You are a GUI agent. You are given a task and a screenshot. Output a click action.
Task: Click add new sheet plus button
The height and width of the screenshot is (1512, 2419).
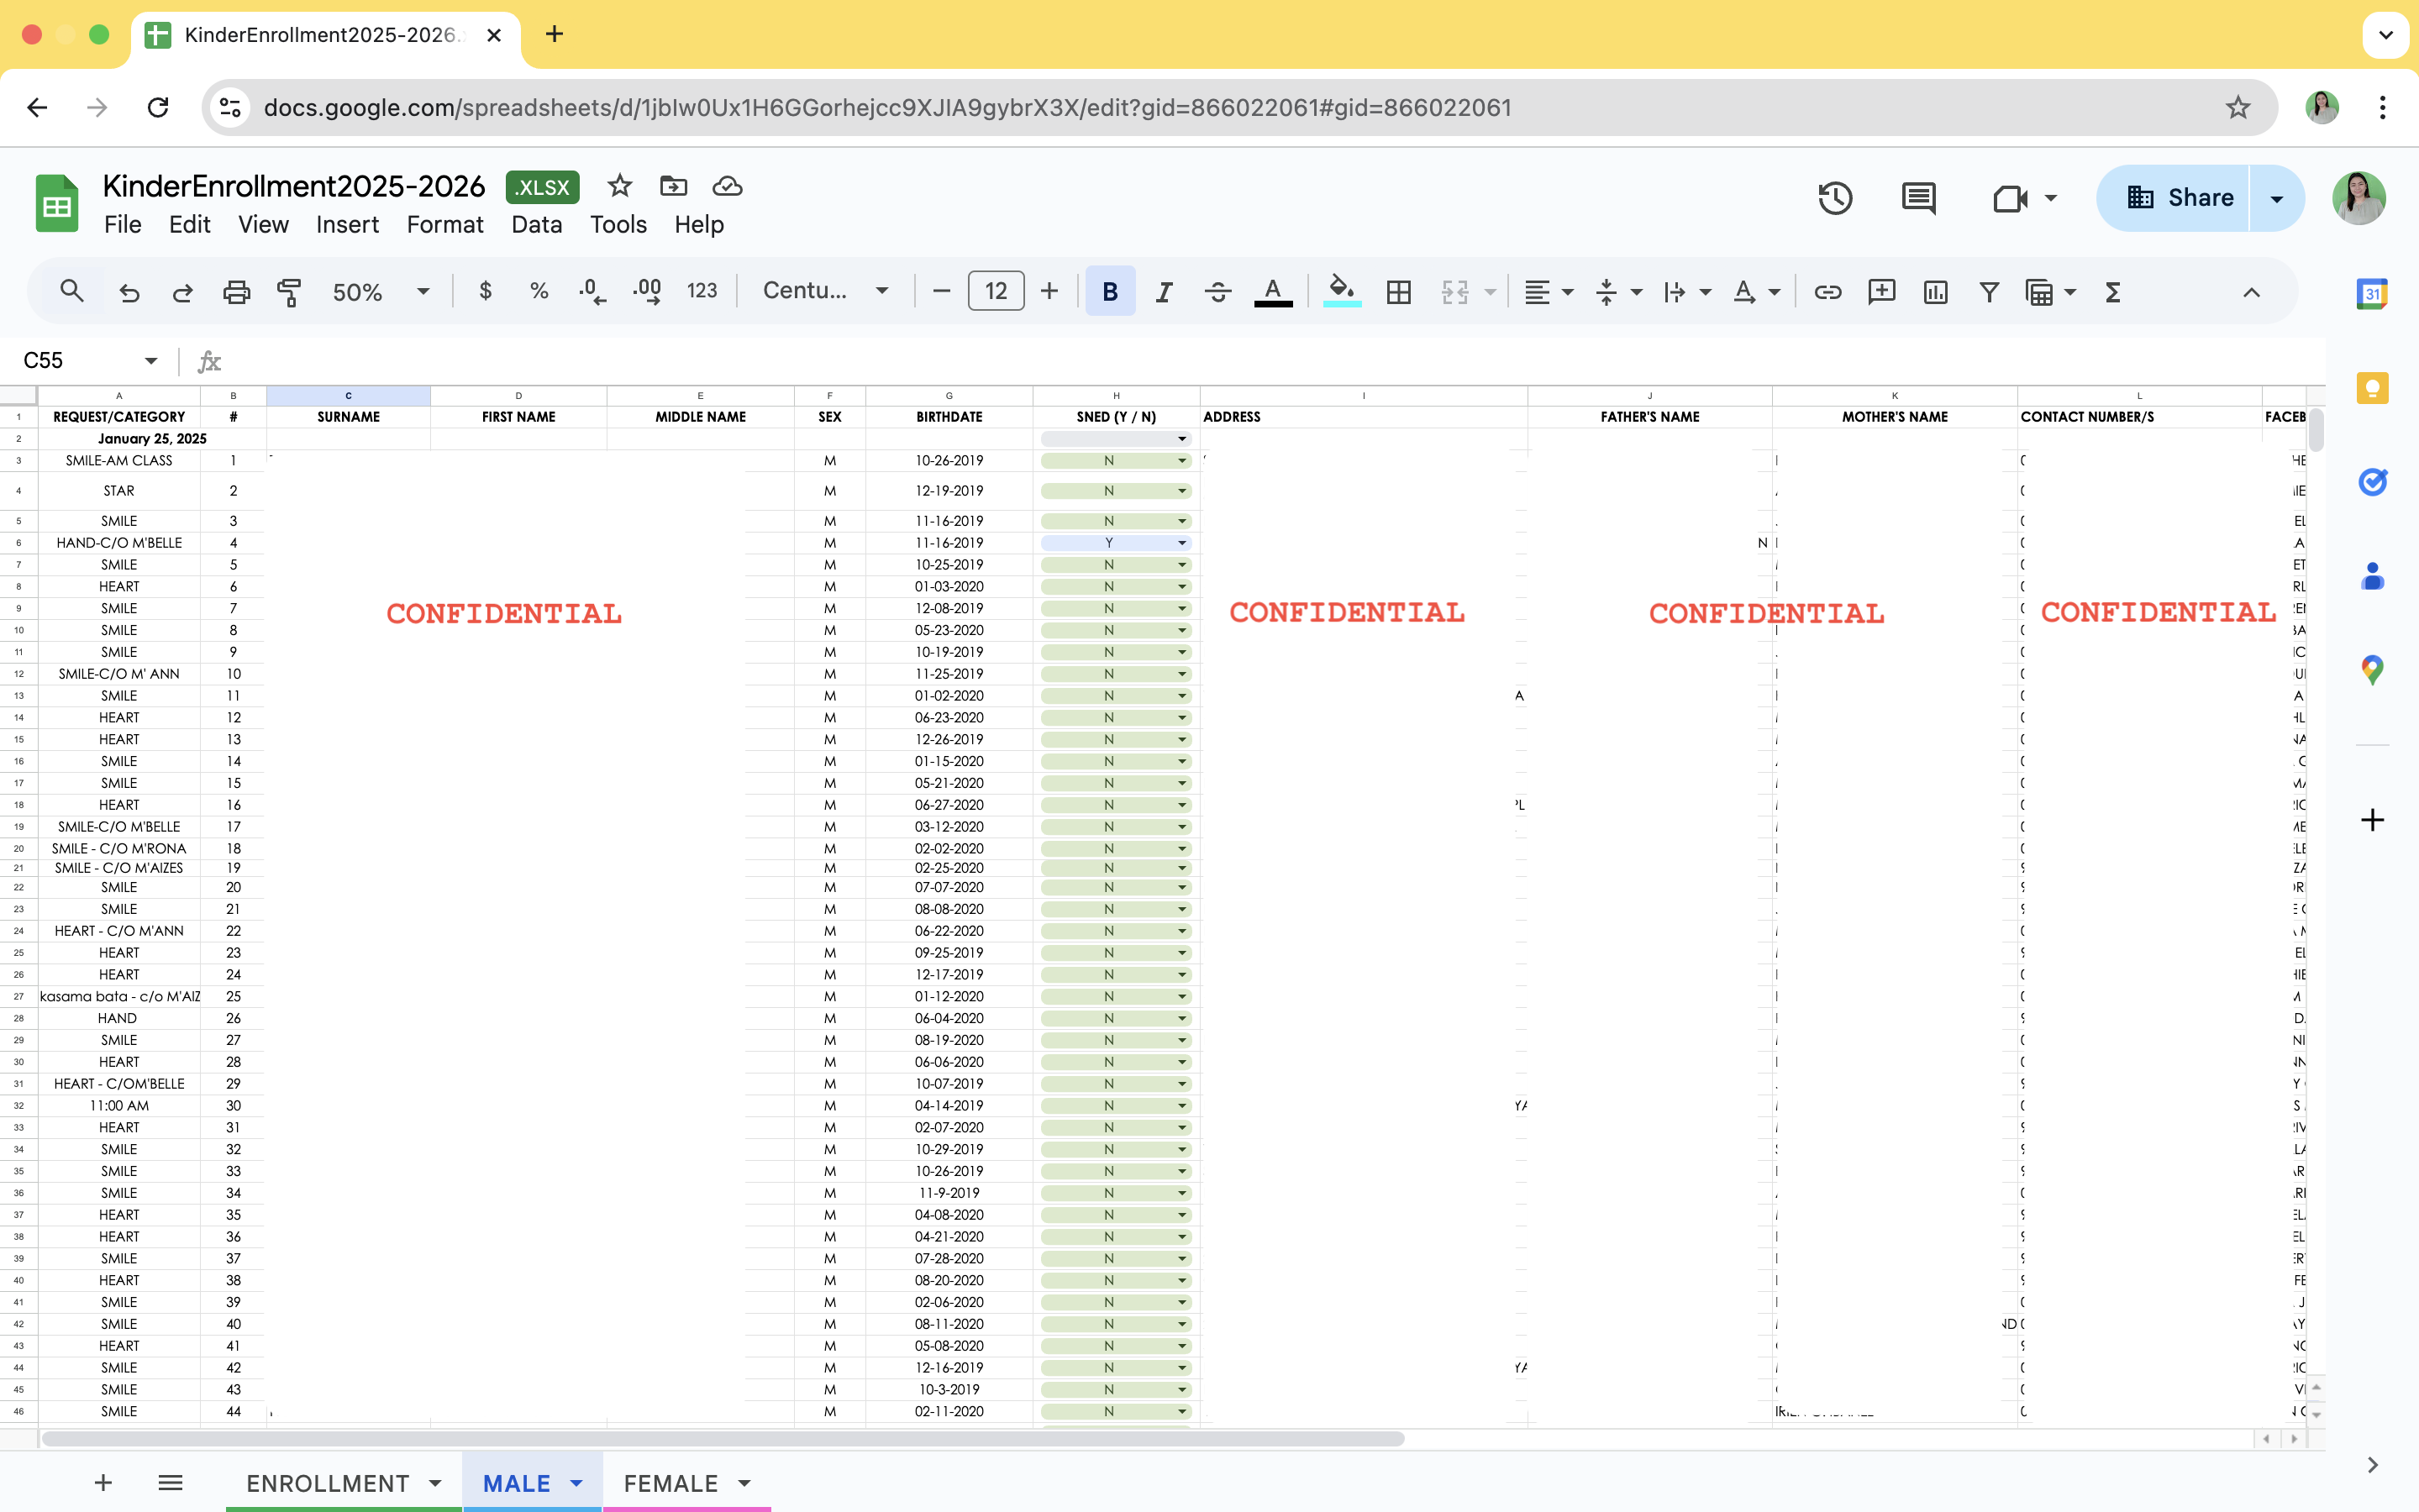coord(103,1483)
